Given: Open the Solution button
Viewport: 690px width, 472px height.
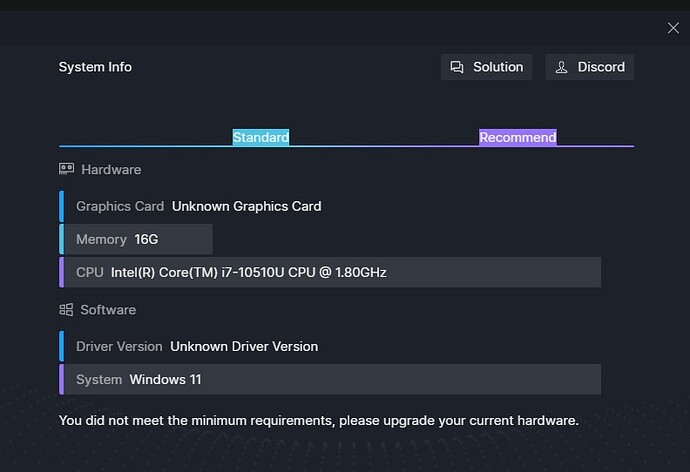Looking at the screenshot, I should pyautogui.click(x=486, y=67).
